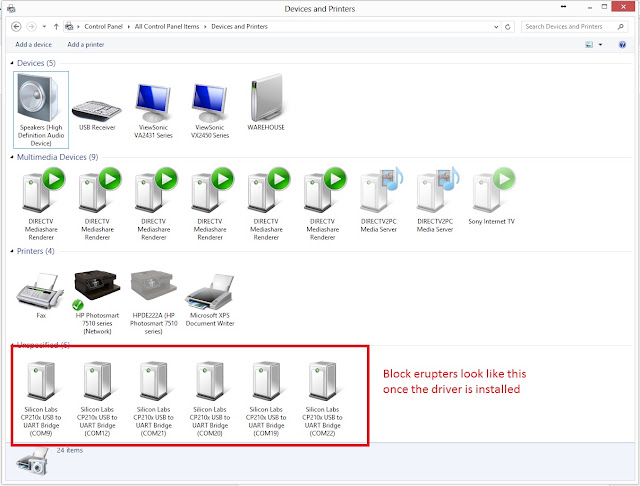Viewport: 640px width, 486px height.
Task: Click Add a printer
Action: (x=86, y=44)
